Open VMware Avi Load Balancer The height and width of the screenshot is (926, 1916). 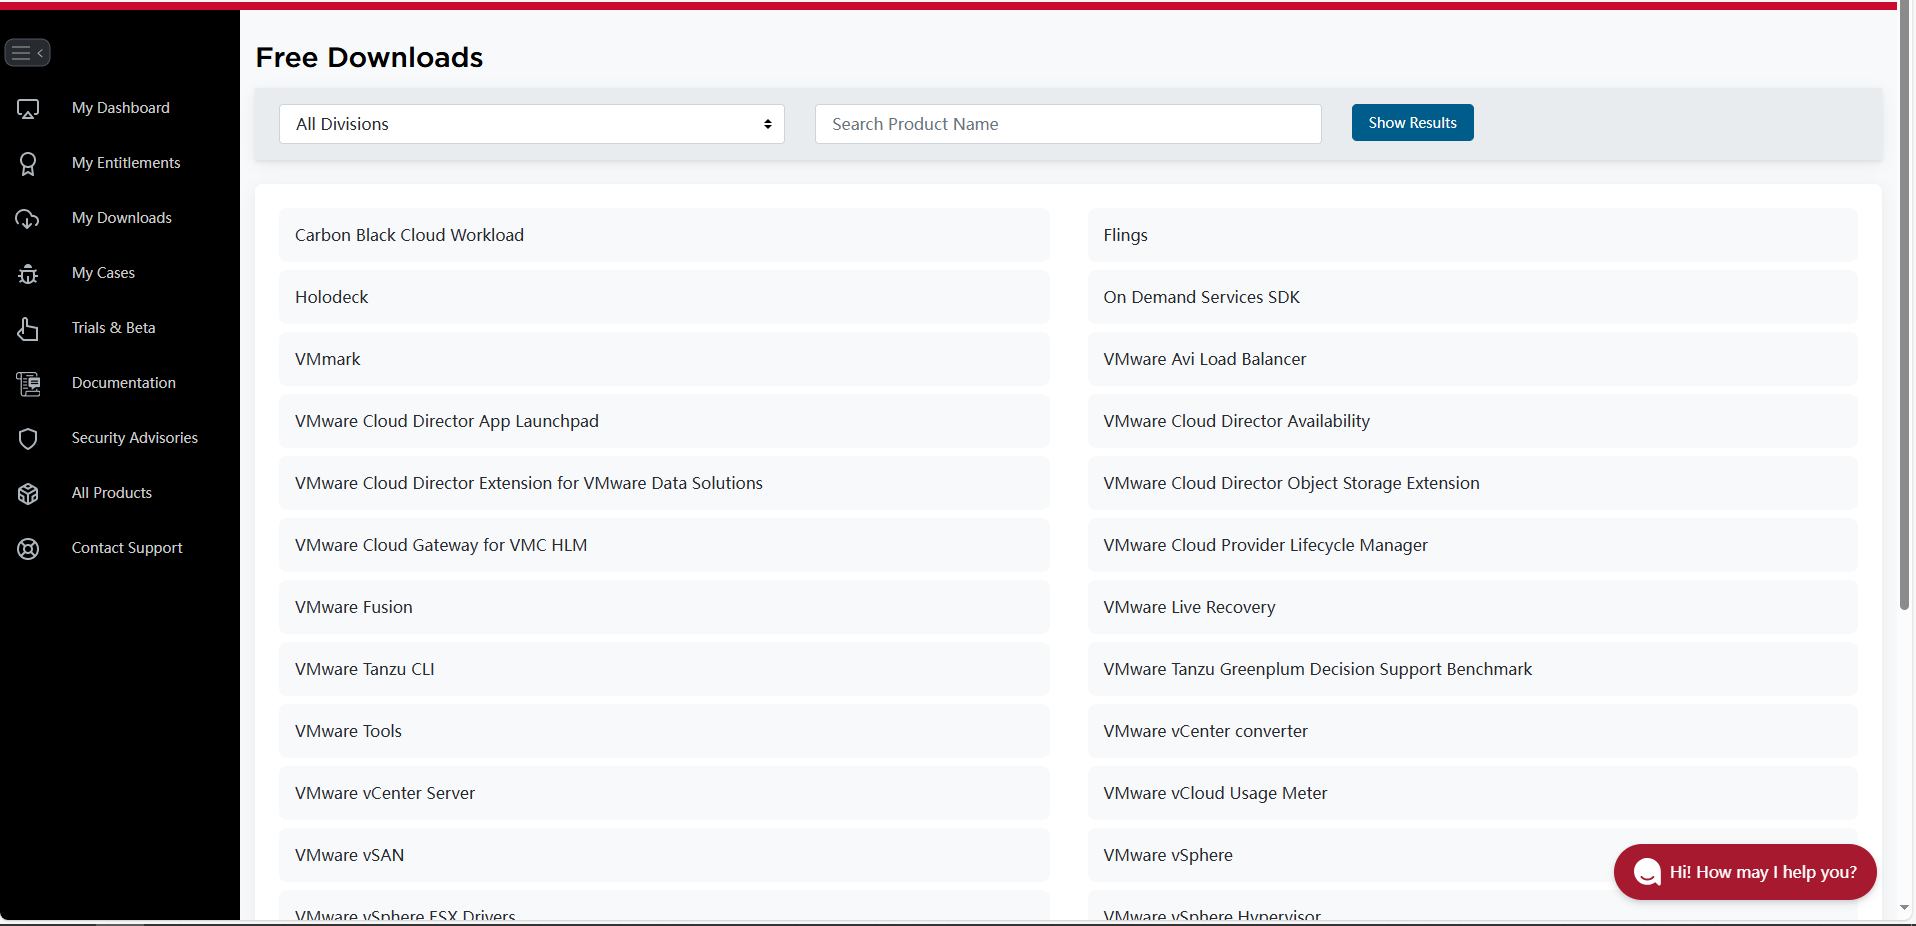(1472, 359)
